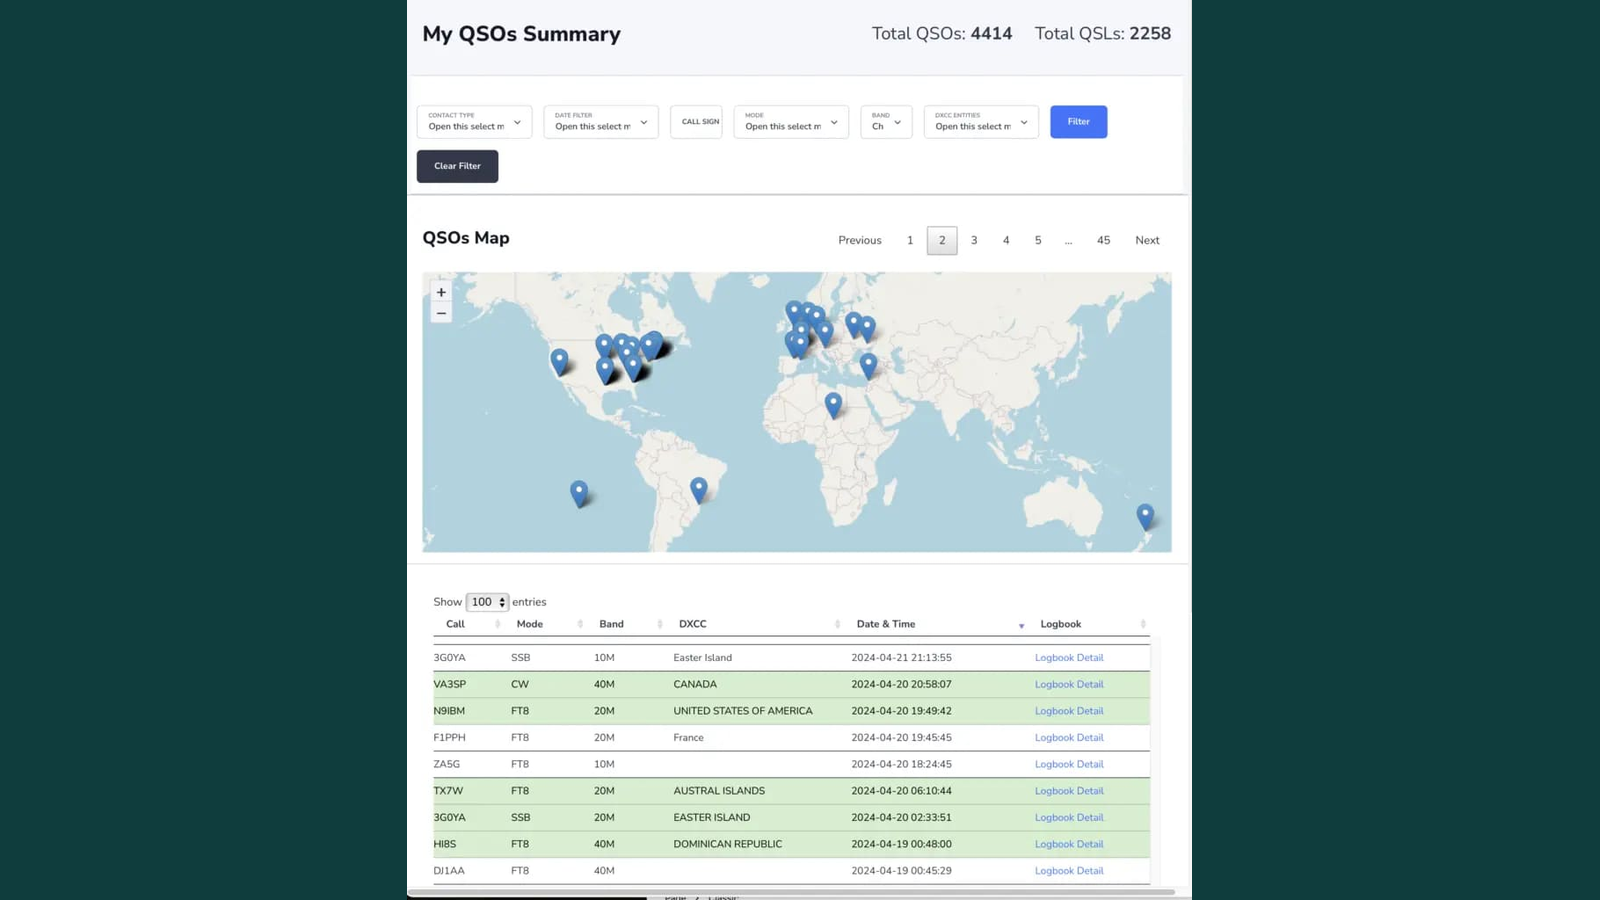Click the map marker on US west coast
Viewport: 1600px width, 900px height.
[559, 361]
